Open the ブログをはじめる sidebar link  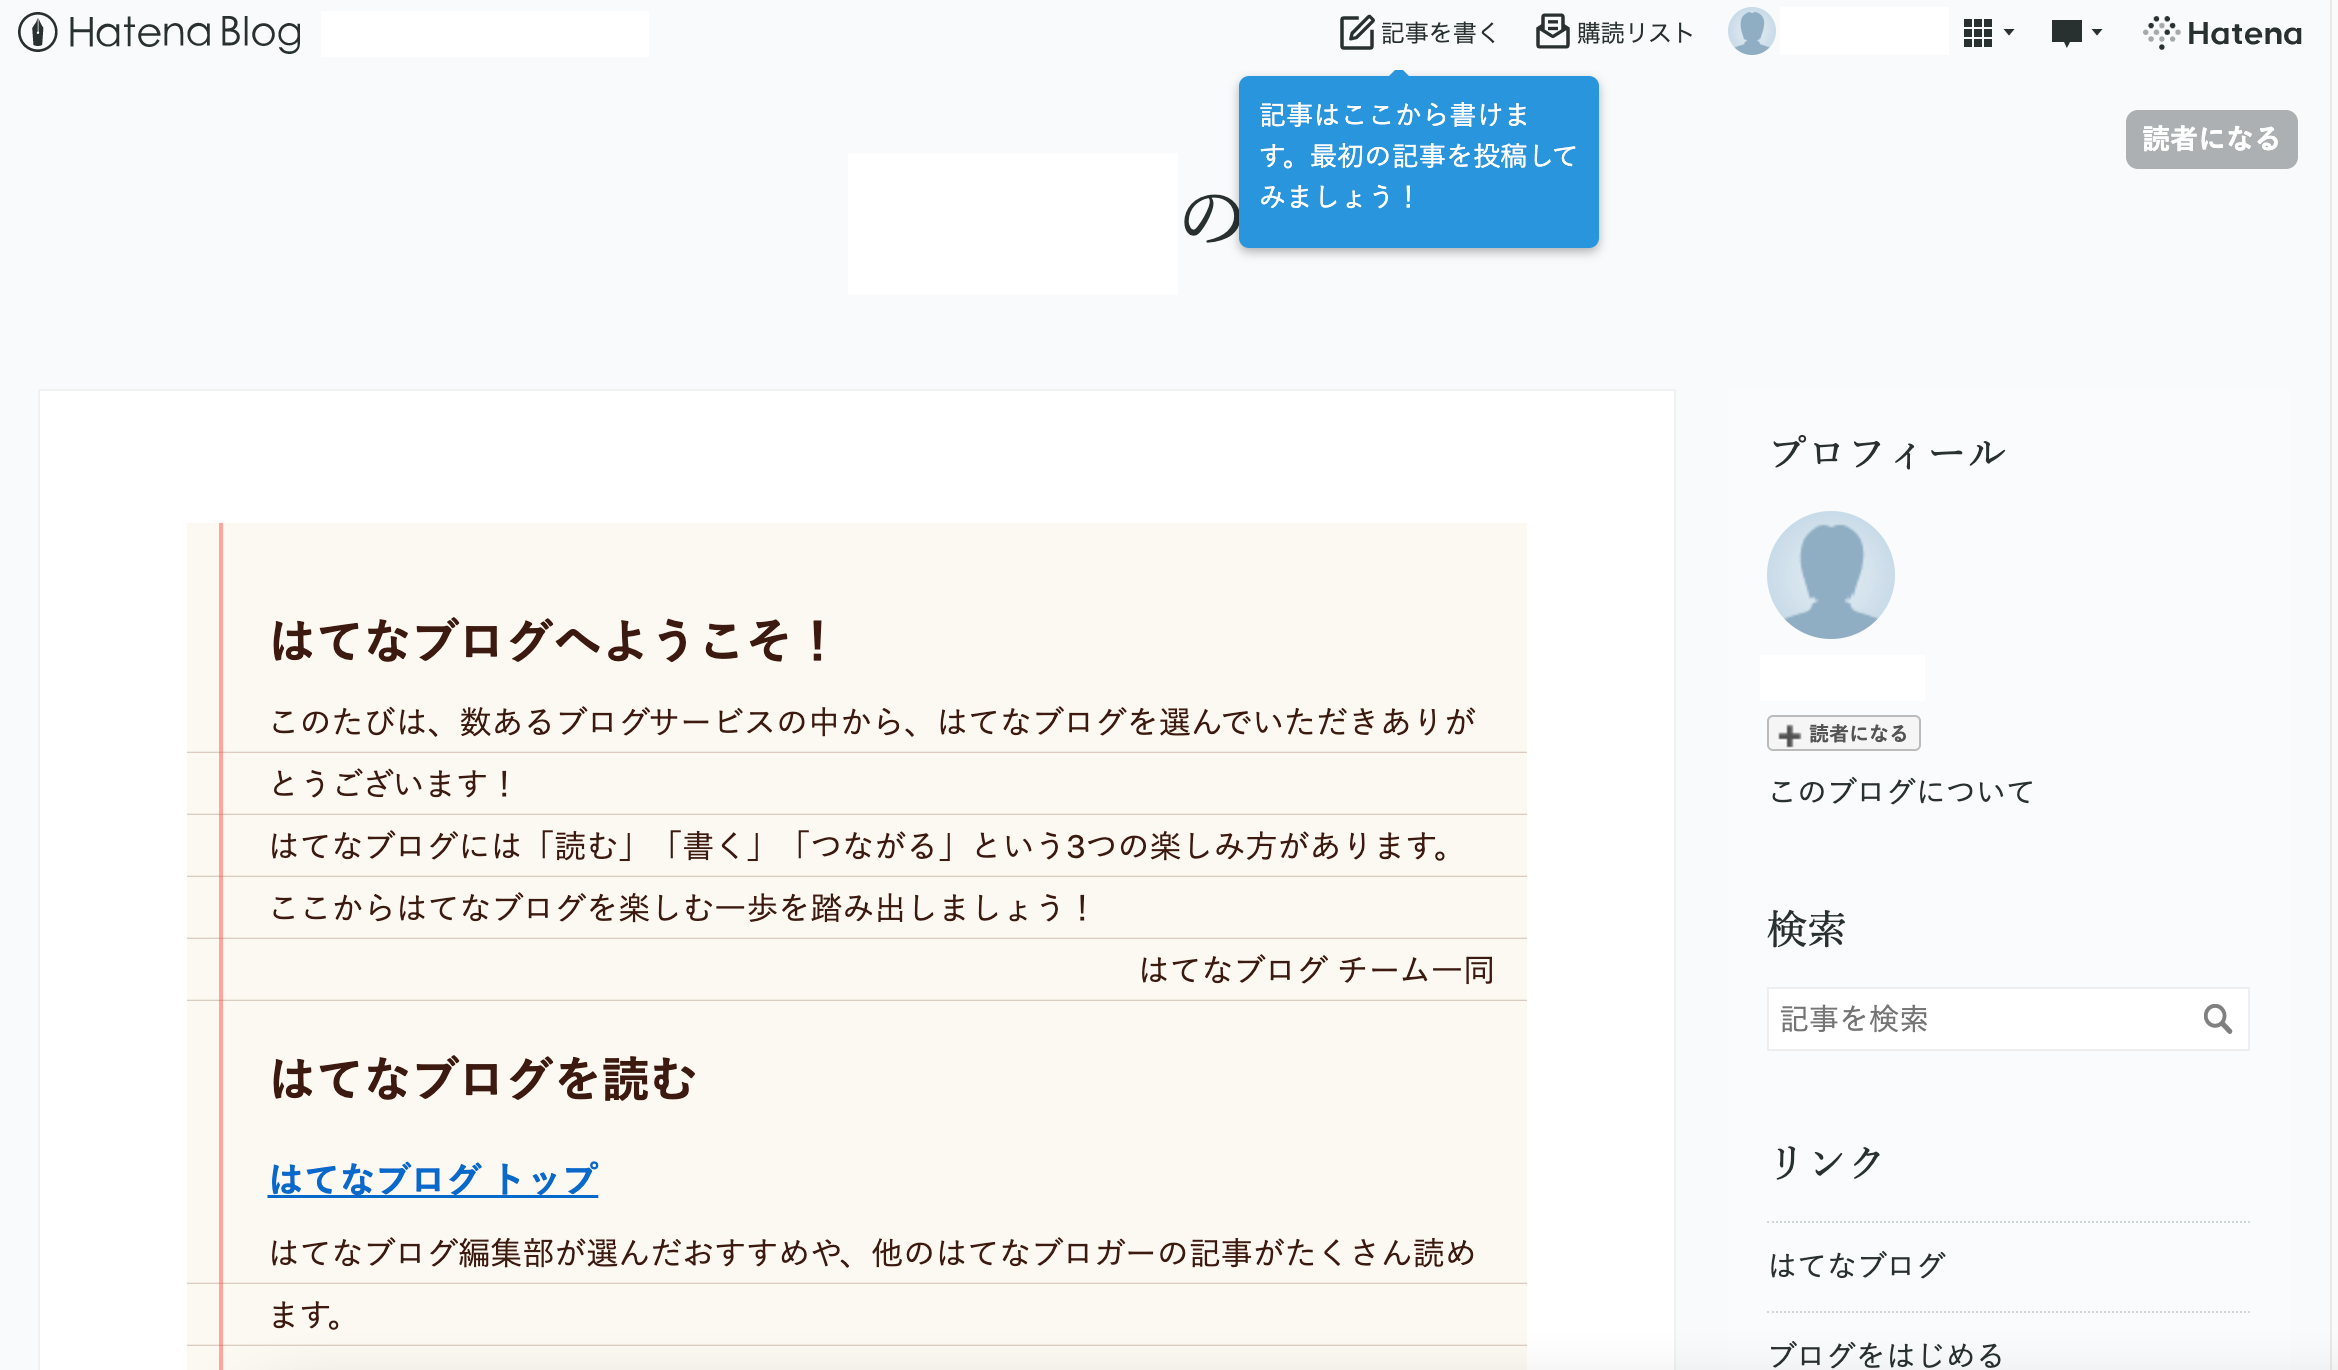pyautogui.click(x=1886, y=1354)
